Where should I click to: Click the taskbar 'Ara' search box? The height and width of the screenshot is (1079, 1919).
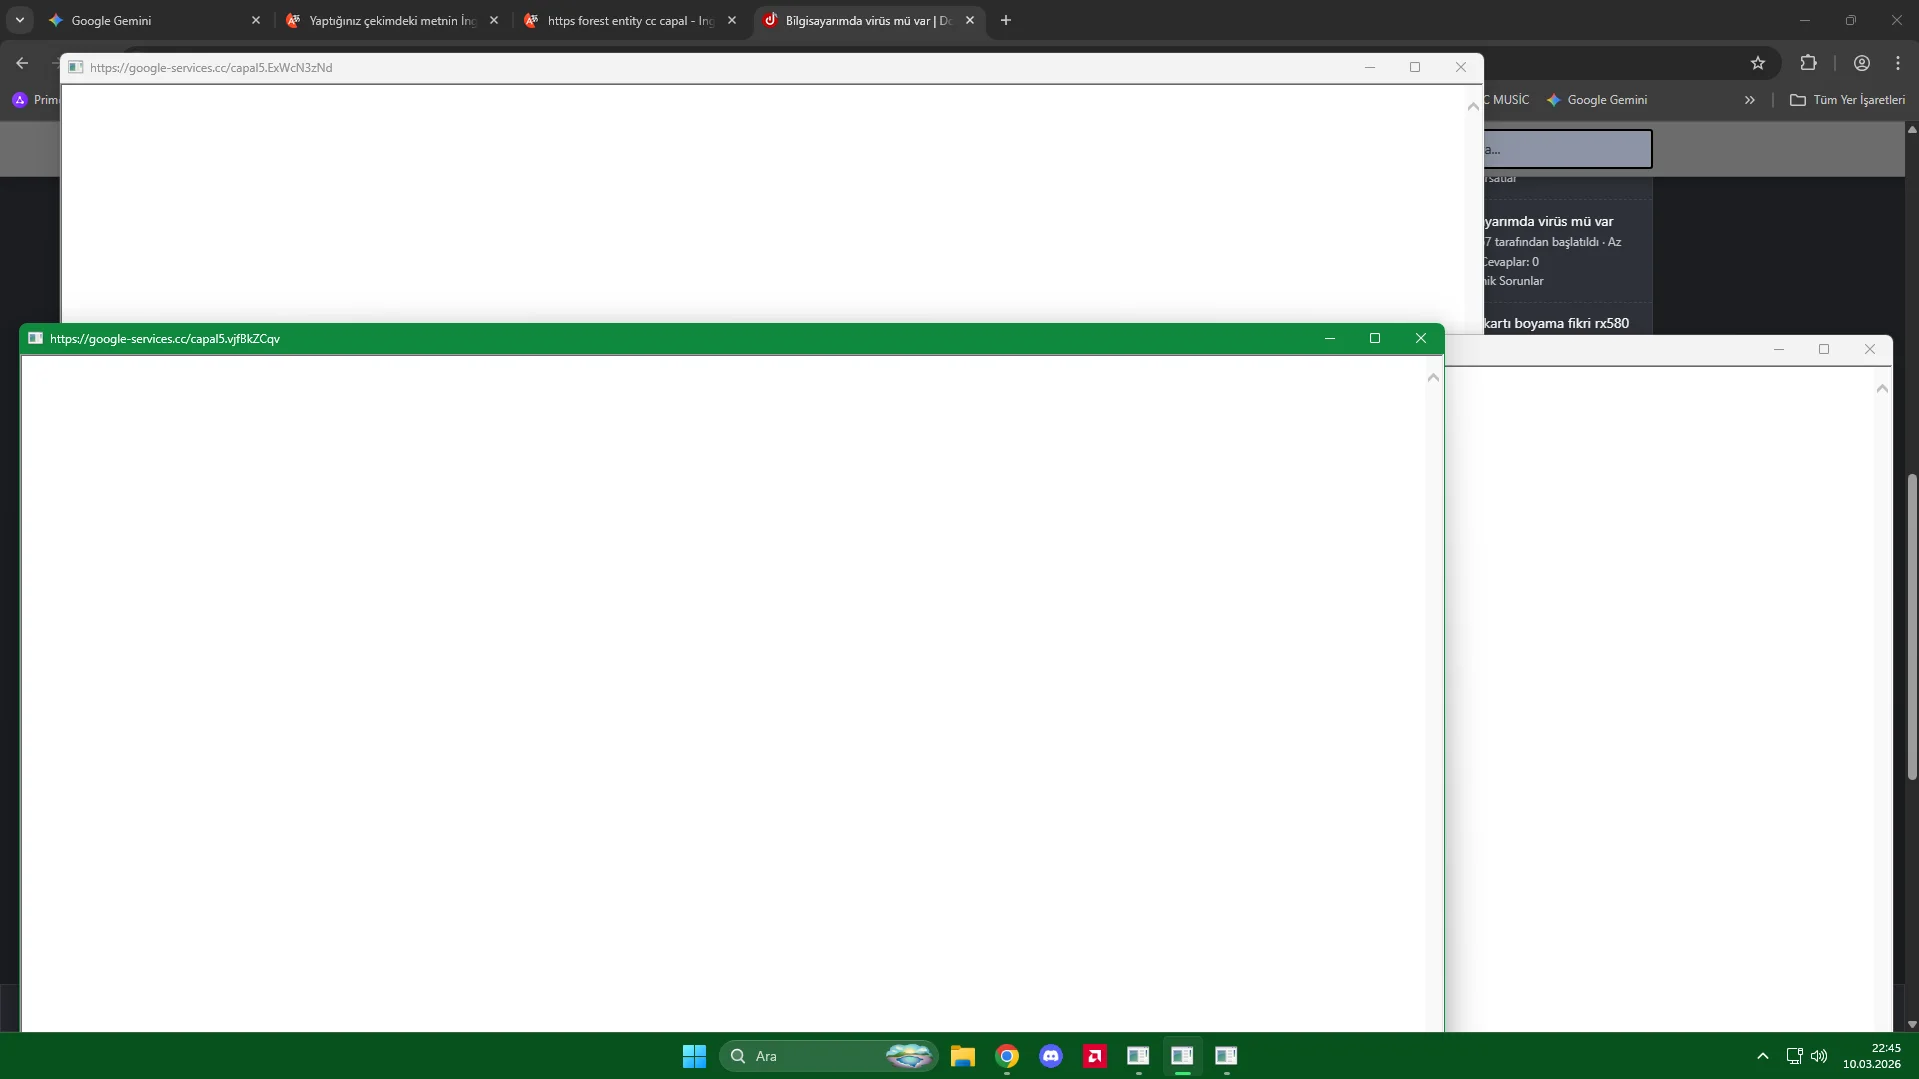(x=828, y=1056)
